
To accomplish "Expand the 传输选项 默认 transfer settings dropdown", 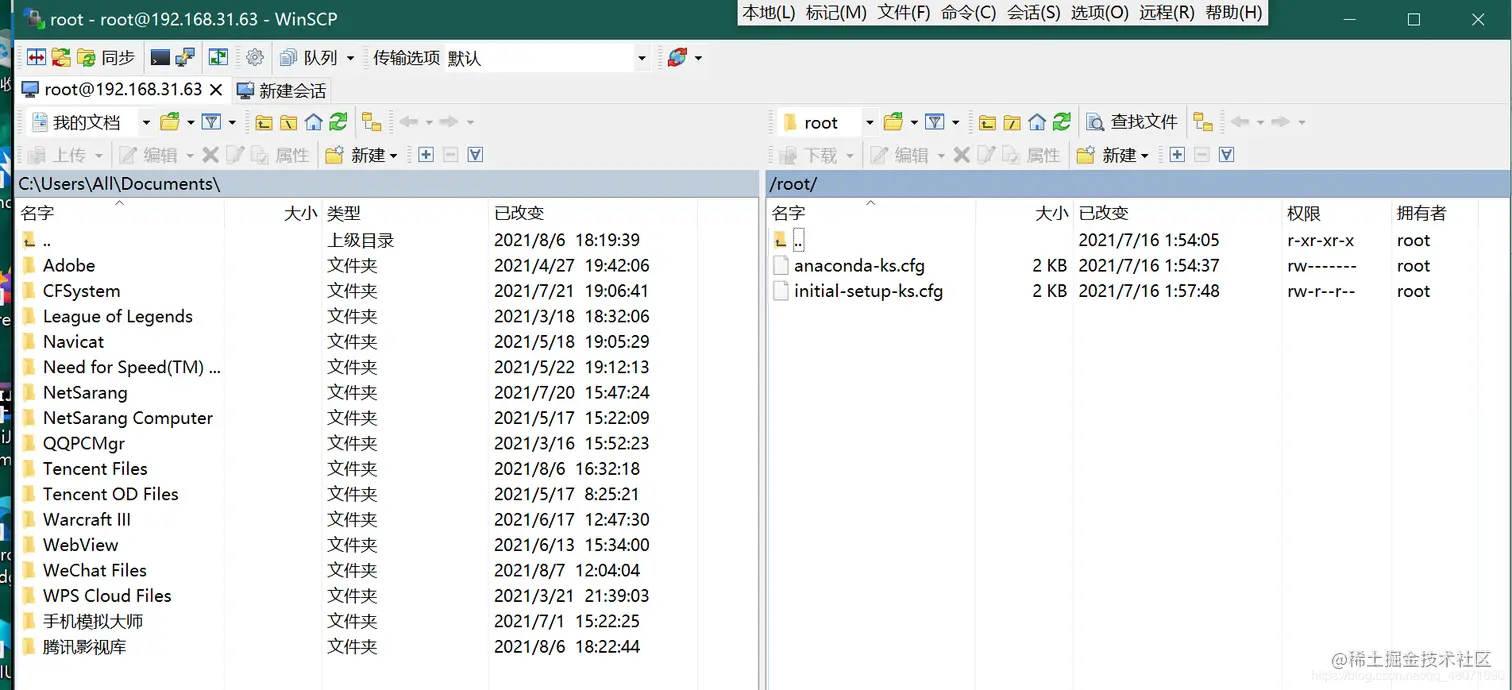I will point(642,58).
